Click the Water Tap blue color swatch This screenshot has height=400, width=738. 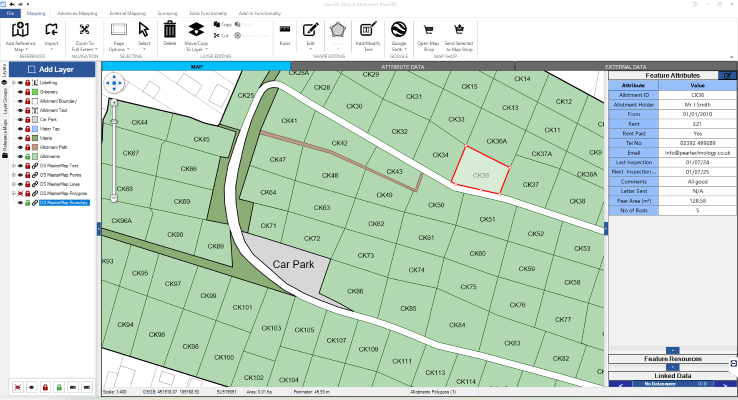(x=35, y=129)
